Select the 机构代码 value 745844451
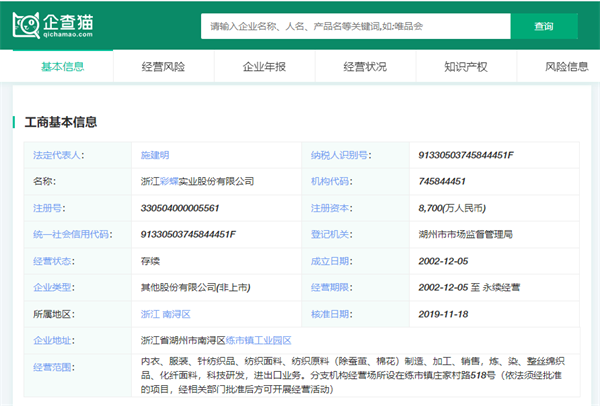 (x=442, y=182)
